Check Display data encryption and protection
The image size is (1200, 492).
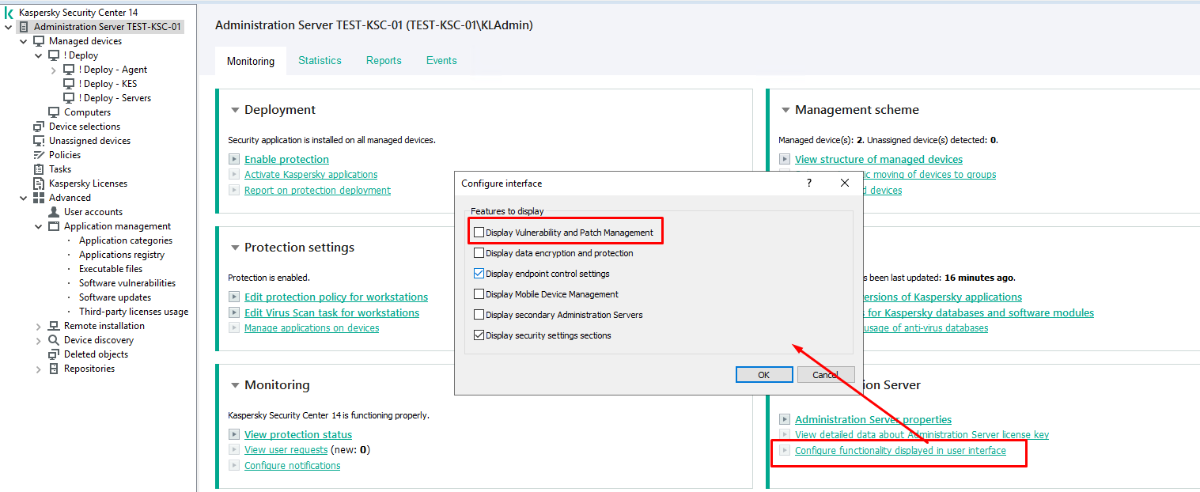479,253
